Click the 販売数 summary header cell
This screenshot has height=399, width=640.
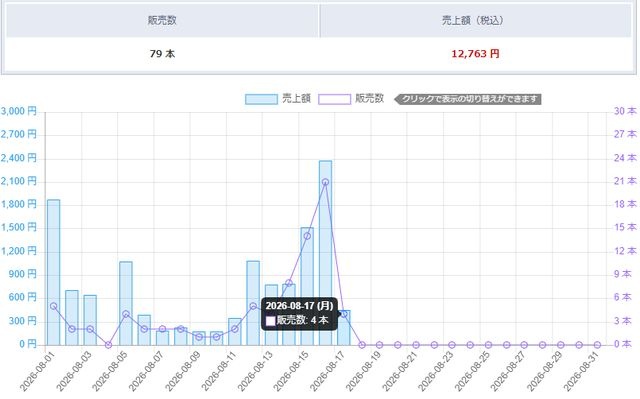click(x=162, y=20)
